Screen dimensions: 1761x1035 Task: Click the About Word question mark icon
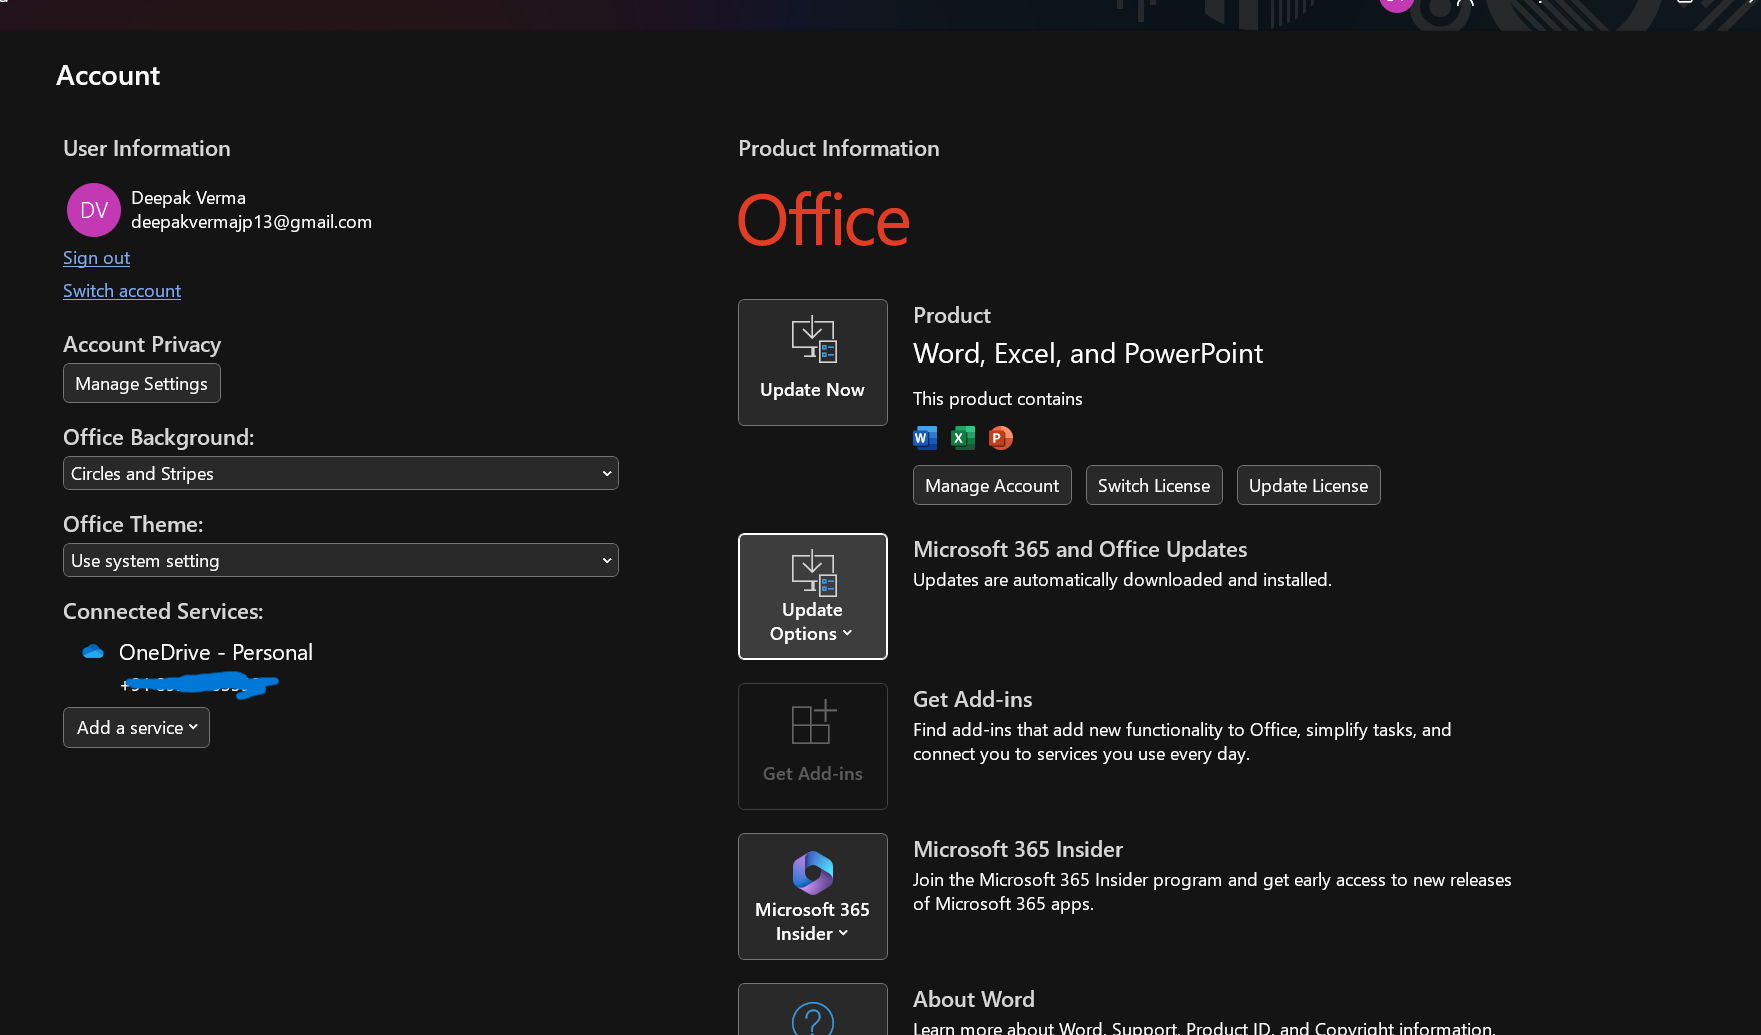(x=811, y=1020)
